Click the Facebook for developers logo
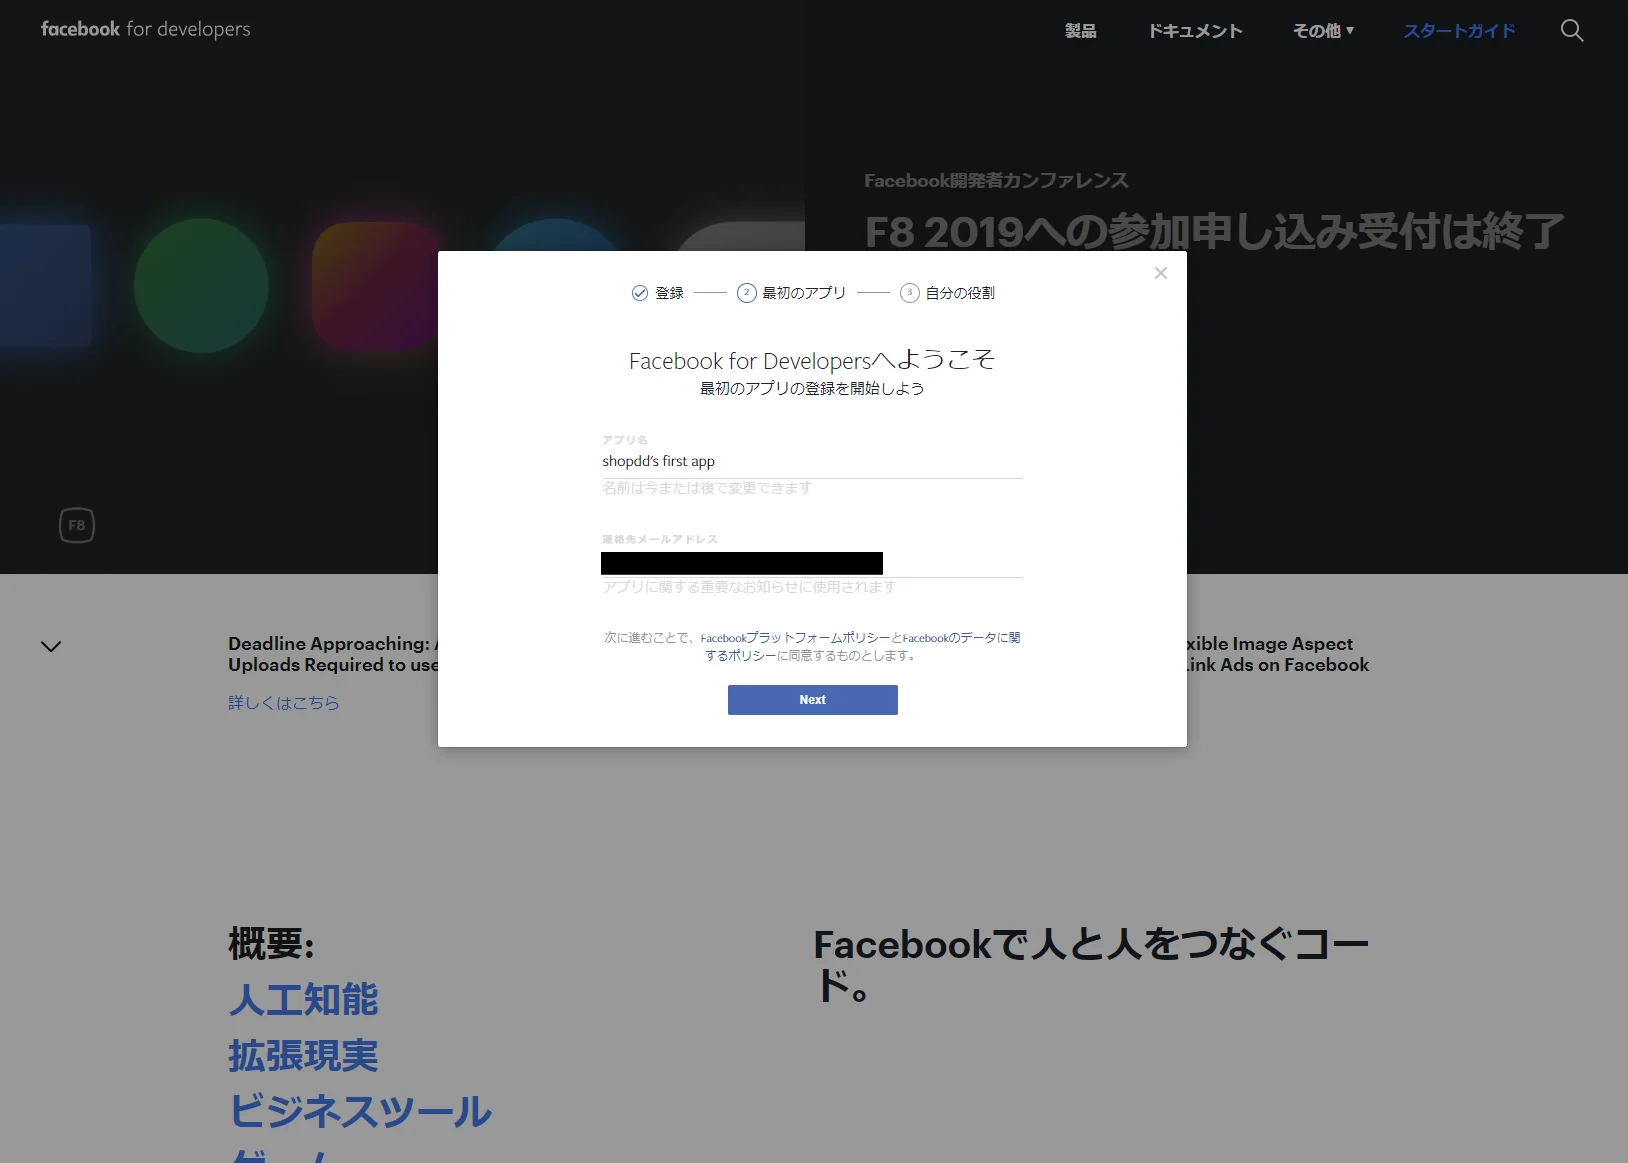The height and width of the screenshot is (1163, 1628). [145, 29]
